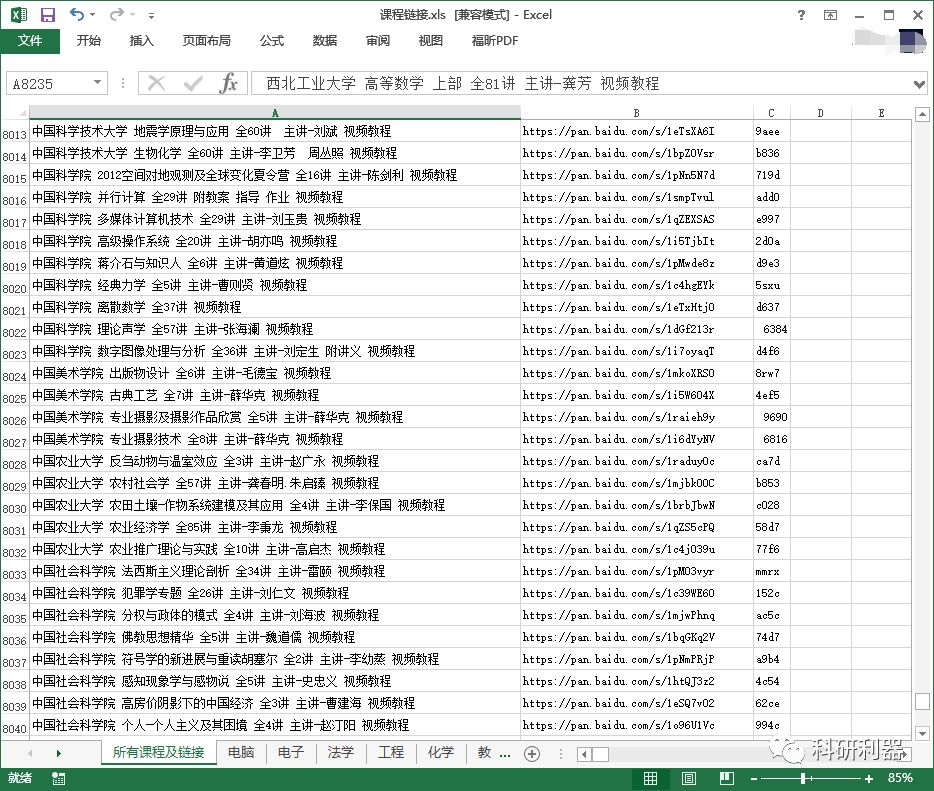Click next sheet navigation arrow
This screenshot has height=791, width=934.
coord(58,753)
